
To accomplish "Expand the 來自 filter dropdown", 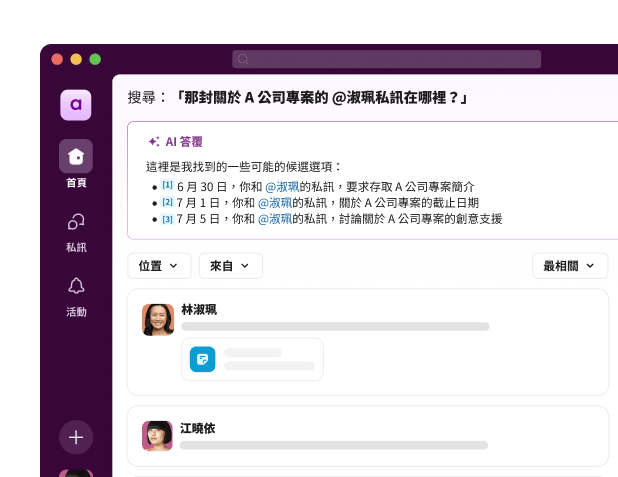I will coord(231,266).
